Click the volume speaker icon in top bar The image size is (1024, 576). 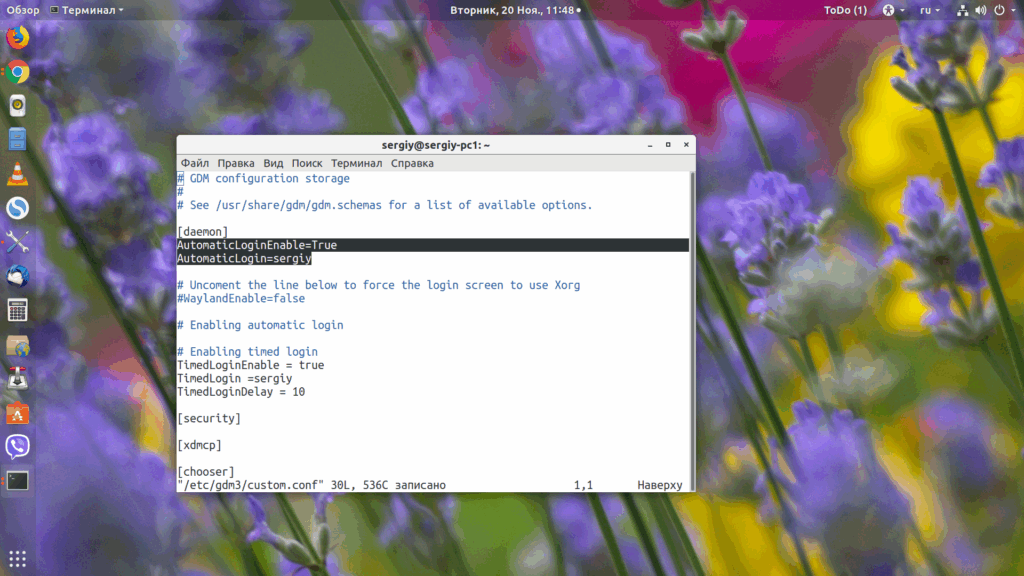pyautogui.click(x=980, y=10)
